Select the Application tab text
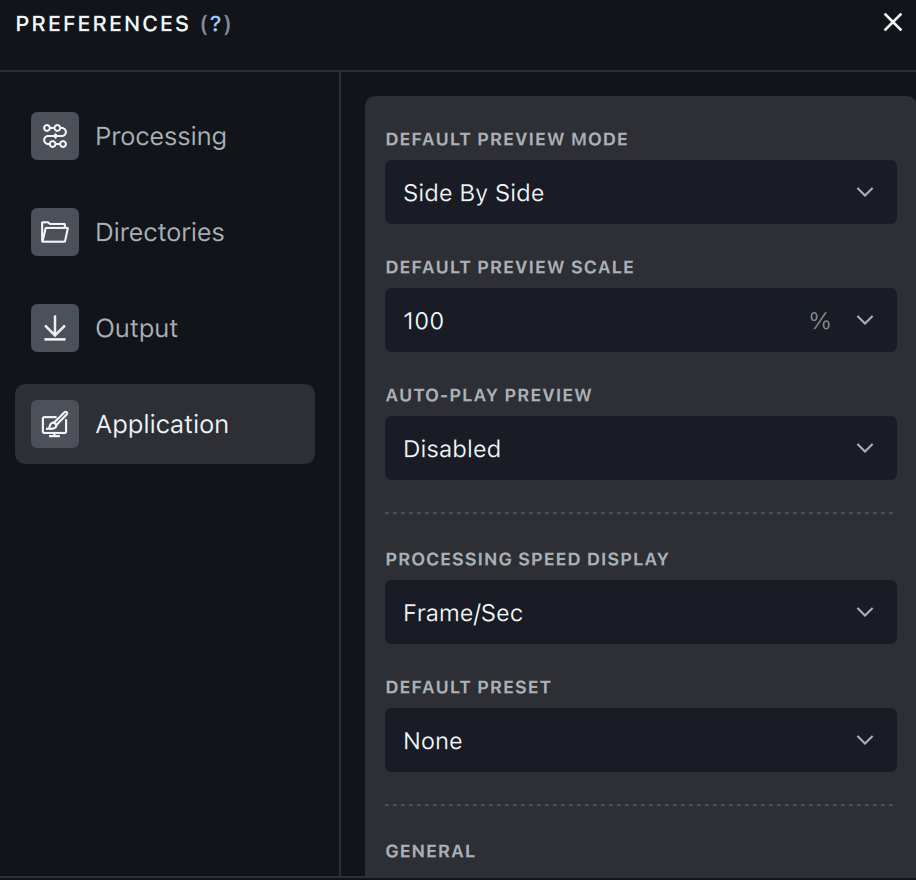 (162, 424)
